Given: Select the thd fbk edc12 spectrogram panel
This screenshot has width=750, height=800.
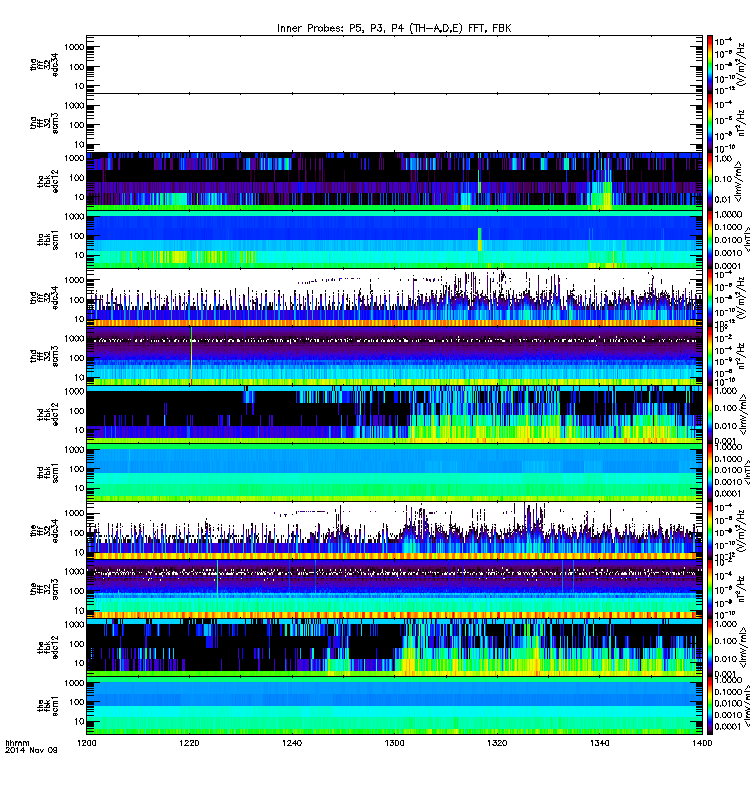Looking at the screenshot, I should (x=394, y=414).
